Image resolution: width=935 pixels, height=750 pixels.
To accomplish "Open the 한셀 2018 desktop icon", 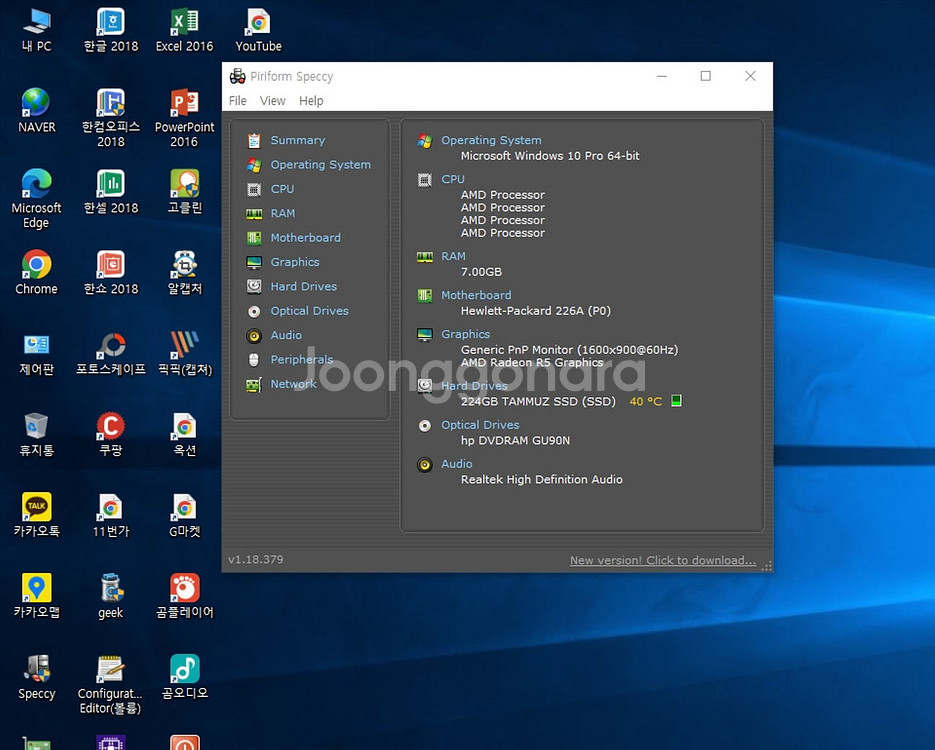I will [x=111, y=192].
